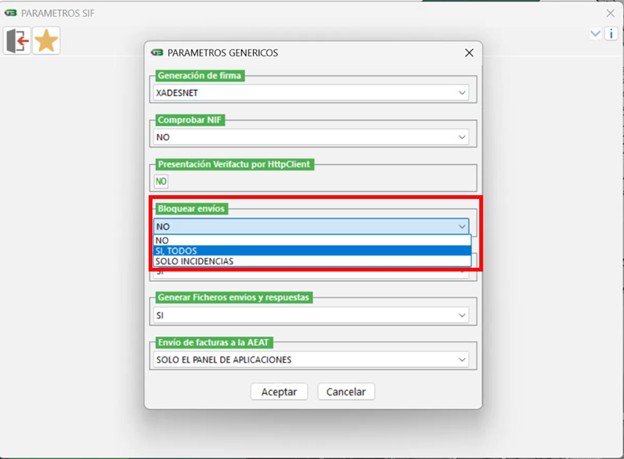The width and height of the screenshot is (624, 459).
Task: Open Generar Ficheros envíos y respuestas dropdown
Action: [x=461, y=315]
